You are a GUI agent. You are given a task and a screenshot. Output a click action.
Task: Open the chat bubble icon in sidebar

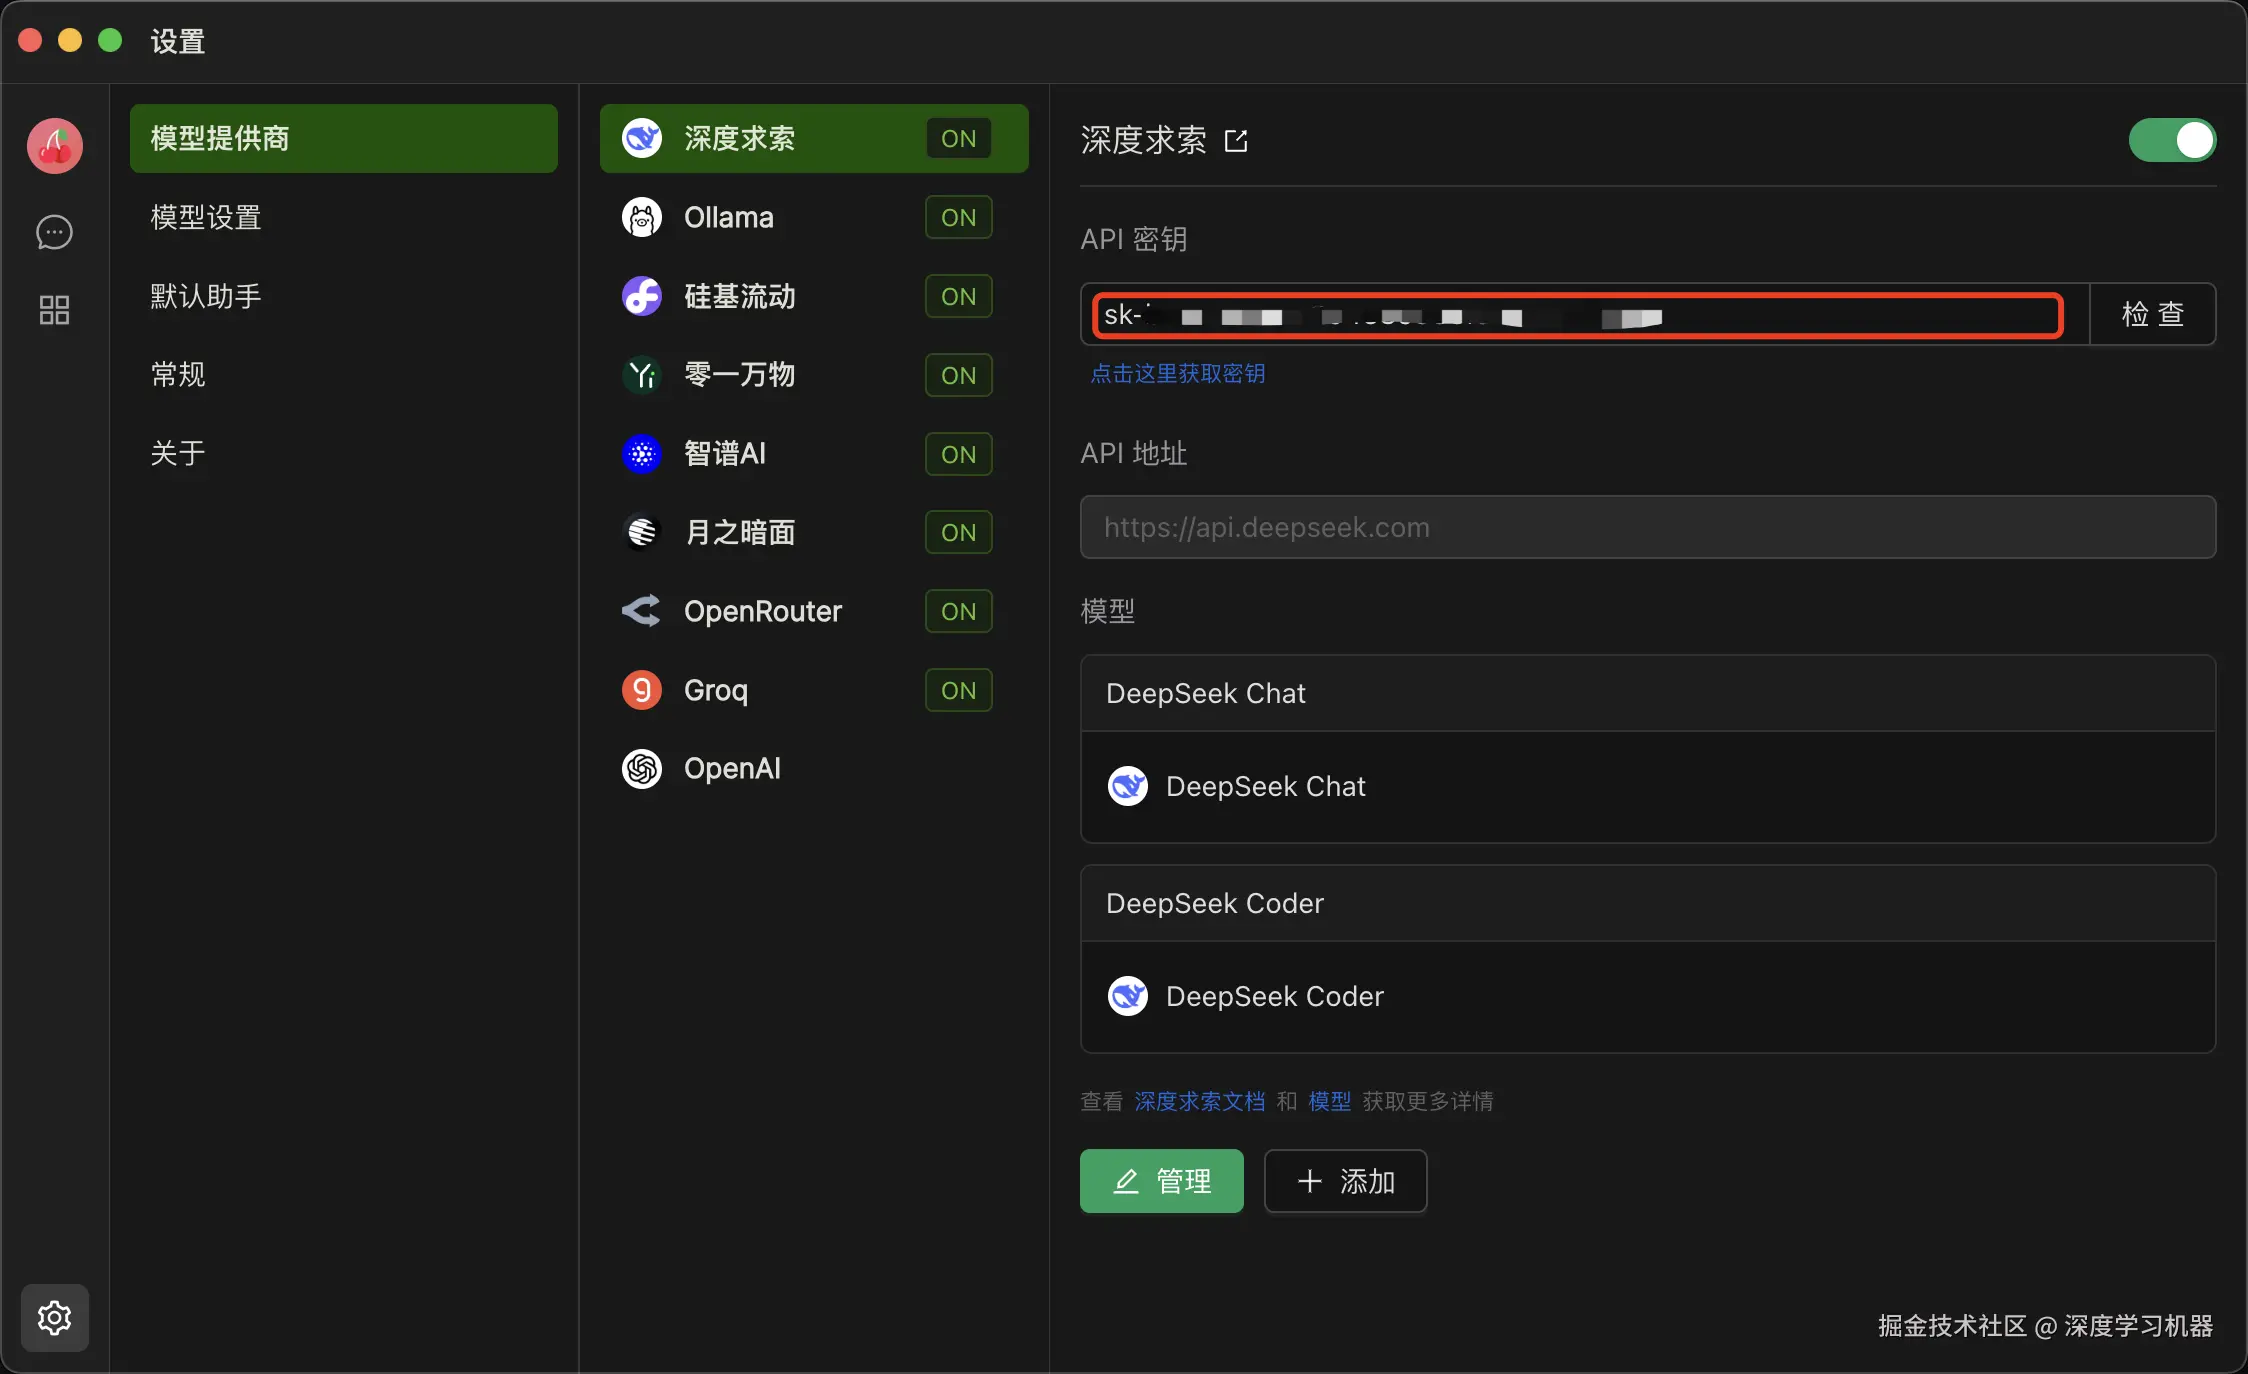54,232
